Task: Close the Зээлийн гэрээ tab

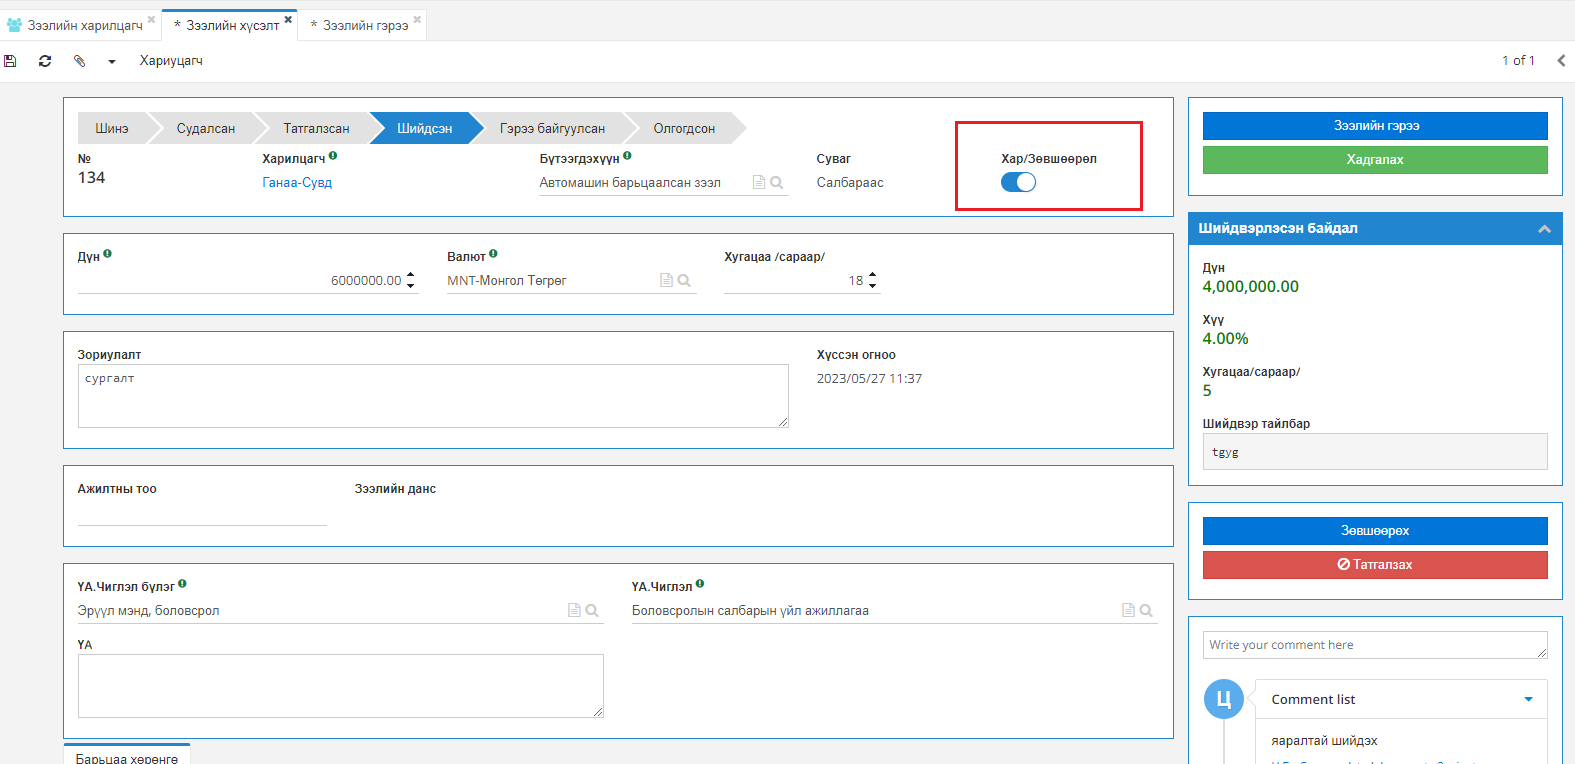Action: coord(417,19)
